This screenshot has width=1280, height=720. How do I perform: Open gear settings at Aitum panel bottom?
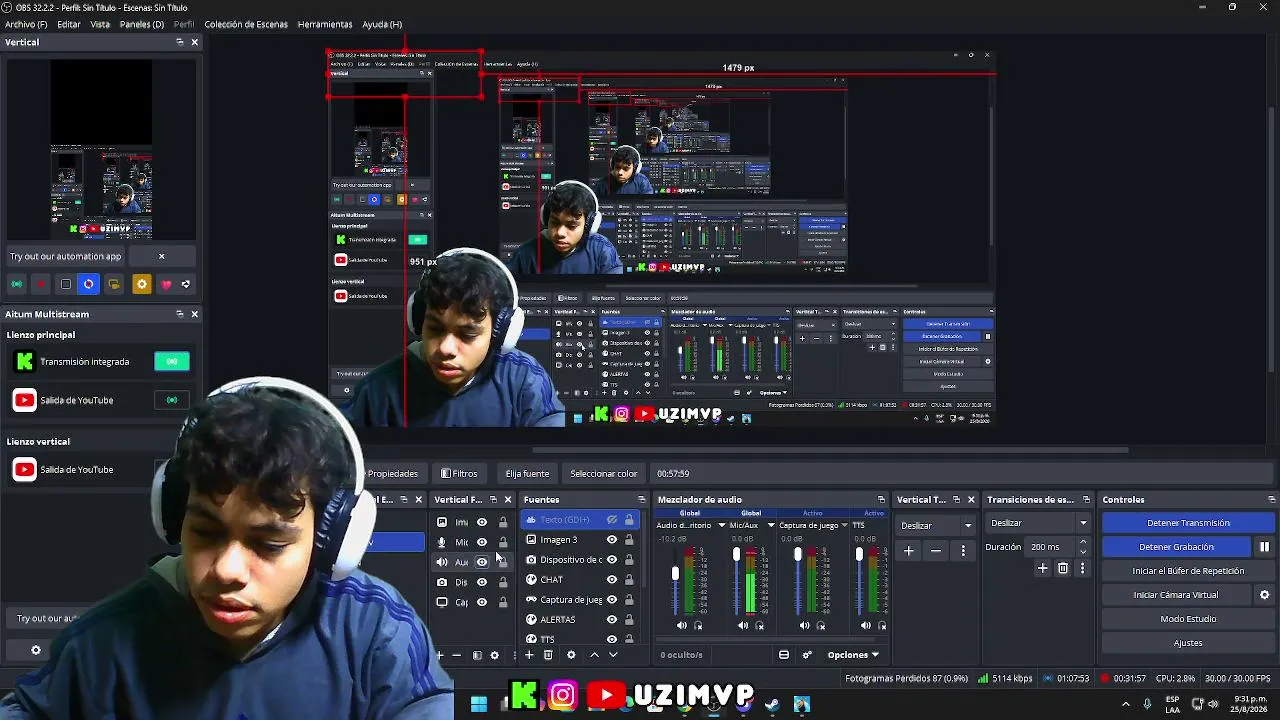click(x=36, y=650)
